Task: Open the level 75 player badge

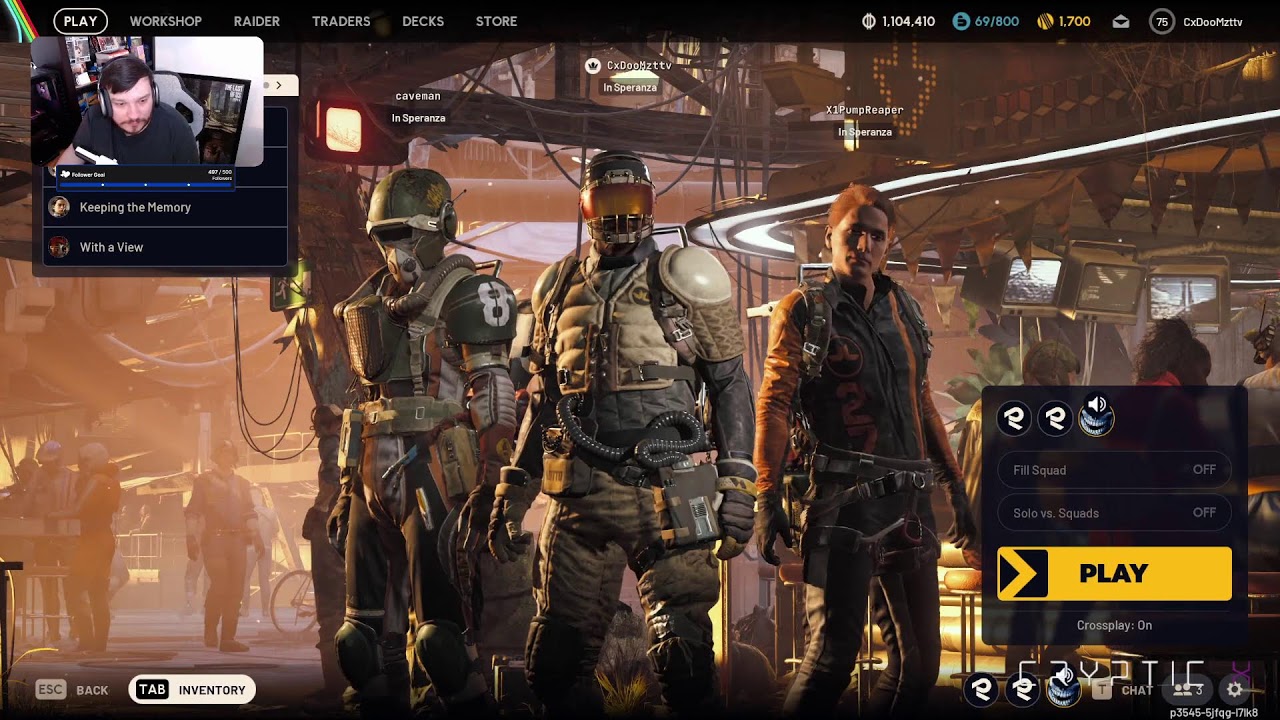Action: pyautogui.click(x=1161, y=21)
